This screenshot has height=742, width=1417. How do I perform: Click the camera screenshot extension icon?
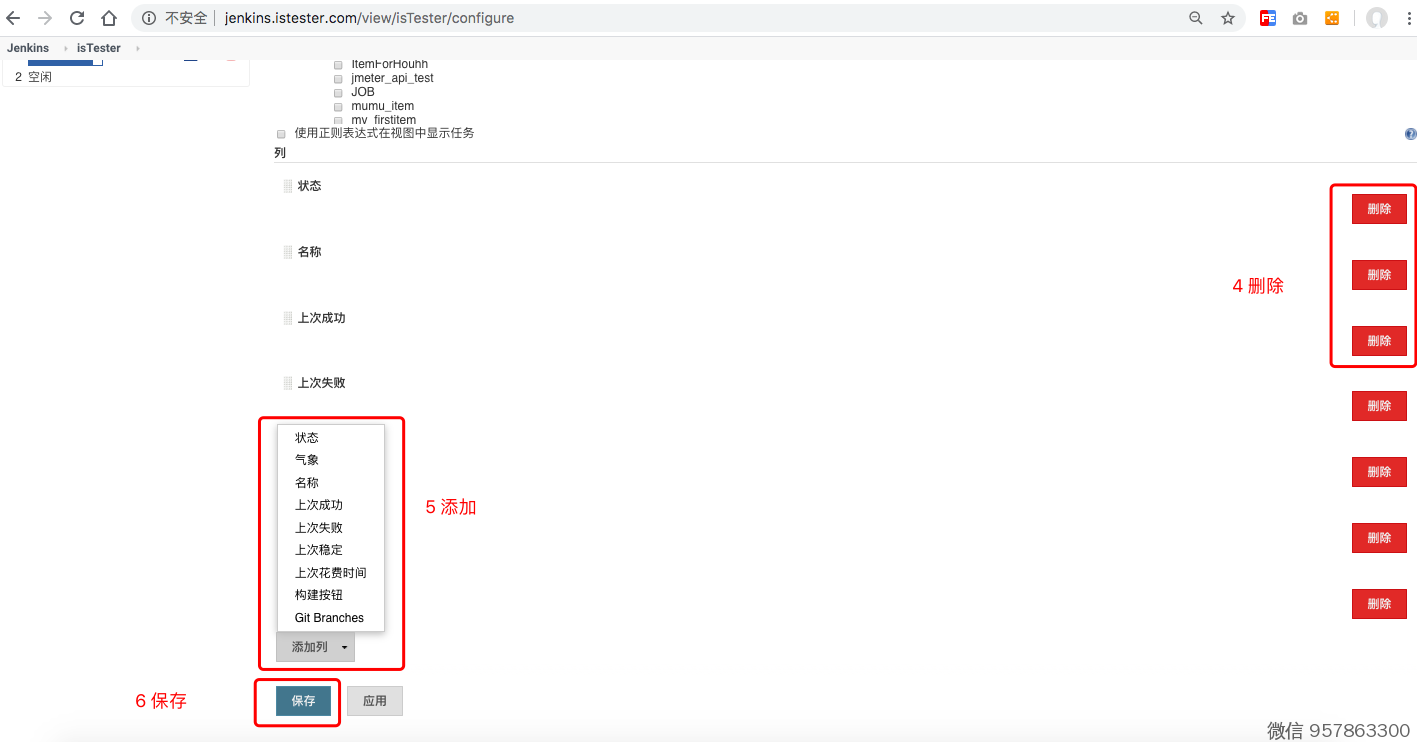[1300, 18]
